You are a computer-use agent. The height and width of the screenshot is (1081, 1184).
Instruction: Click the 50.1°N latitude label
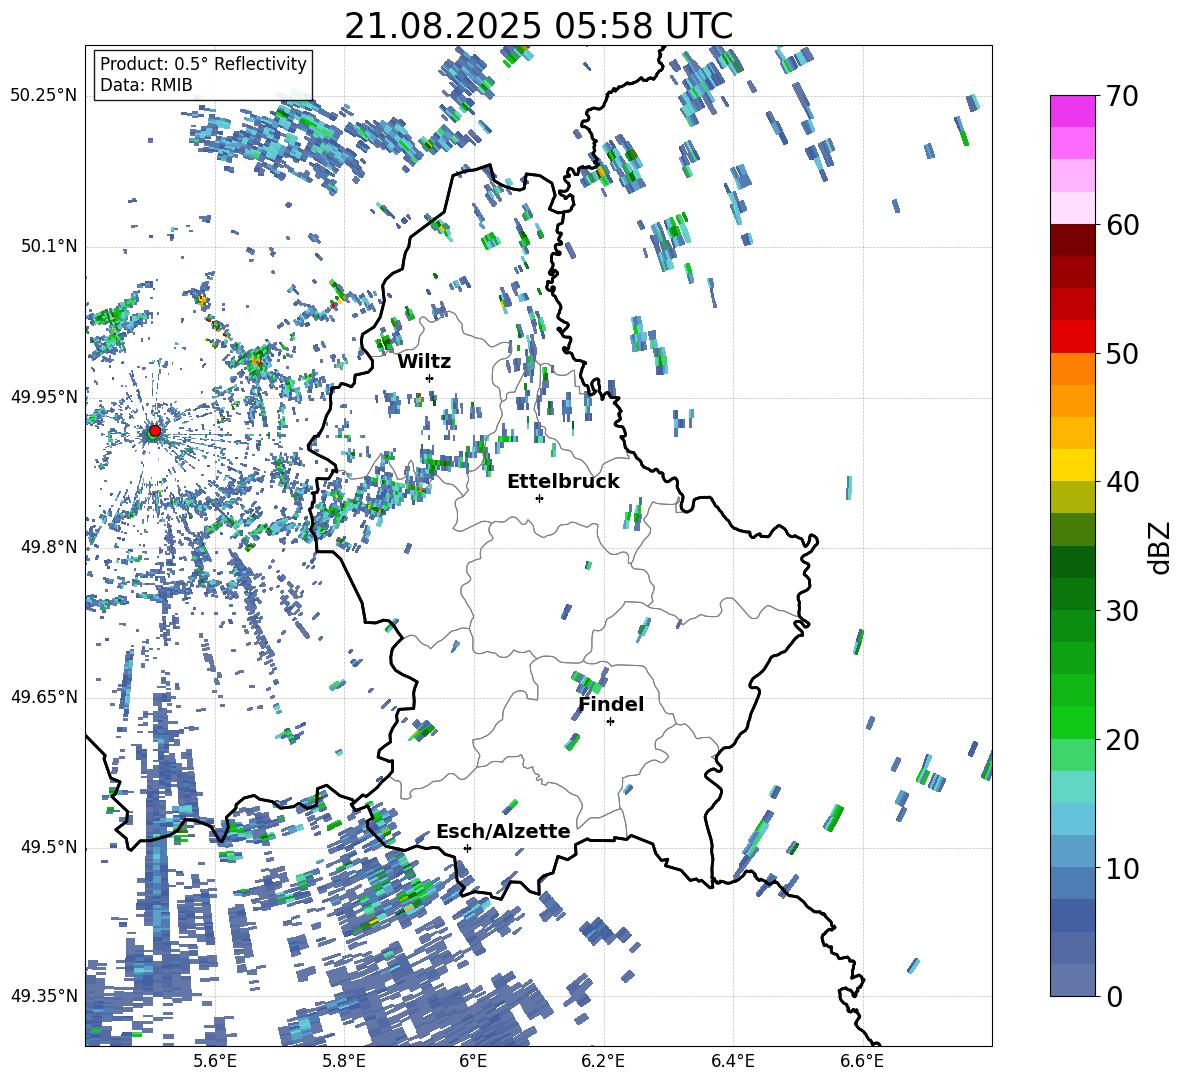pyautogui.click(x=49, y=246)
